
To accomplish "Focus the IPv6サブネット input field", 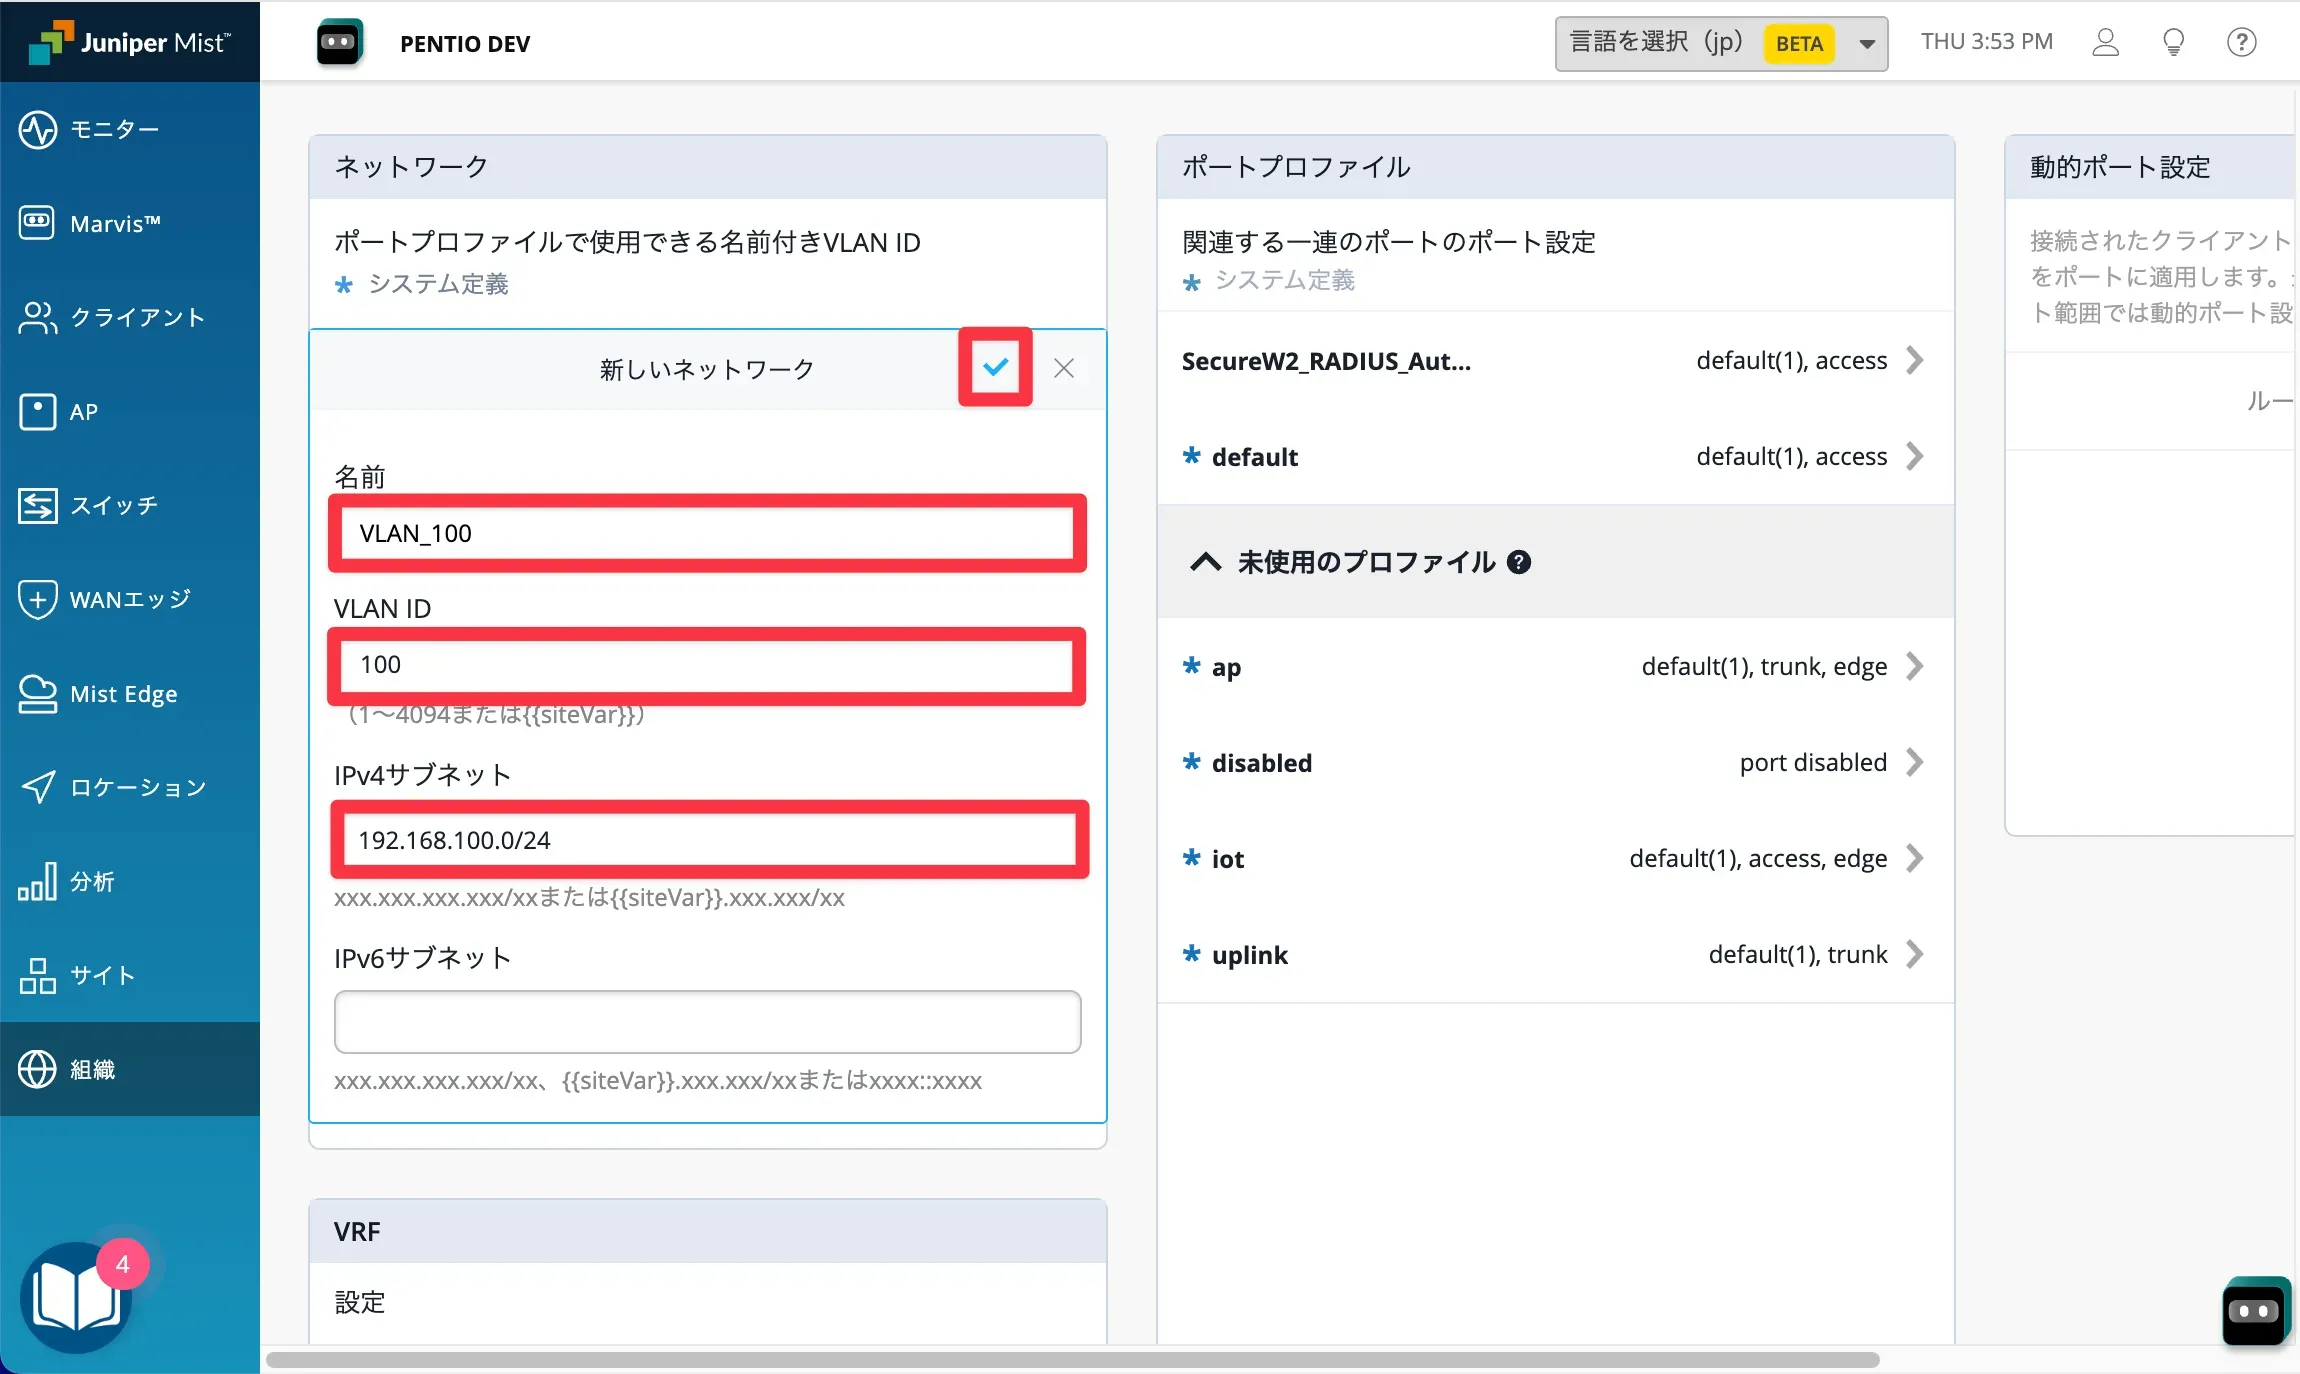I will click(x=707, y=1021).
